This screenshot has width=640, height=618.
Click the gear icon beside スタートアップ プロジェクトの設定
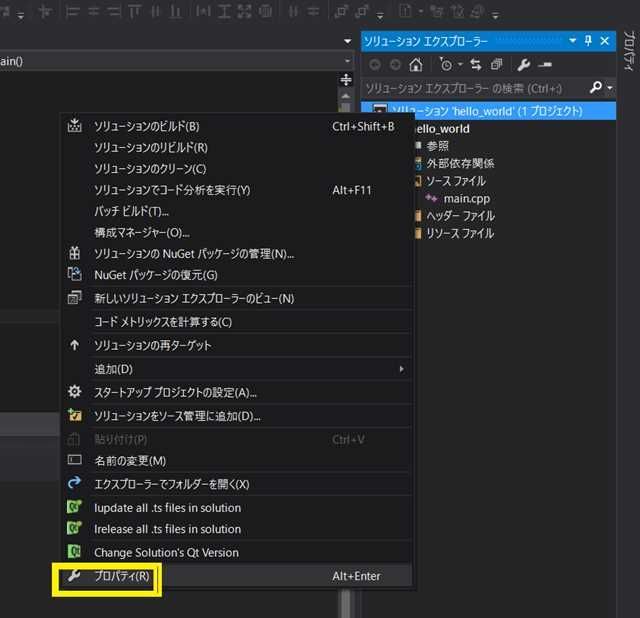pos(74,392)
